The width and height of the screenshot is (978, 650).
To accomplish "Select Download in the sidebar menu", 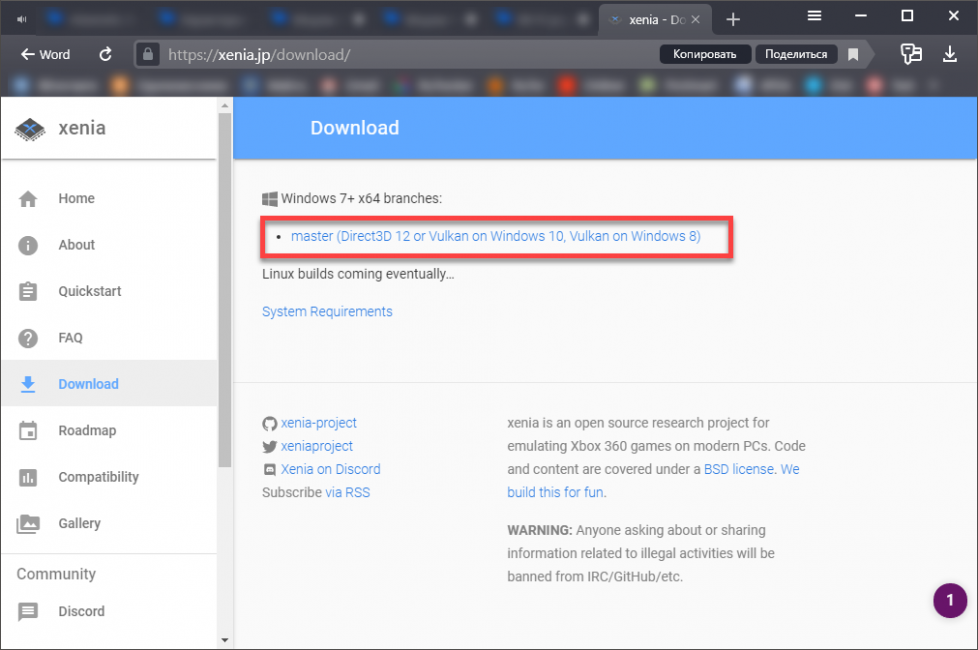I will click(88, 384).
